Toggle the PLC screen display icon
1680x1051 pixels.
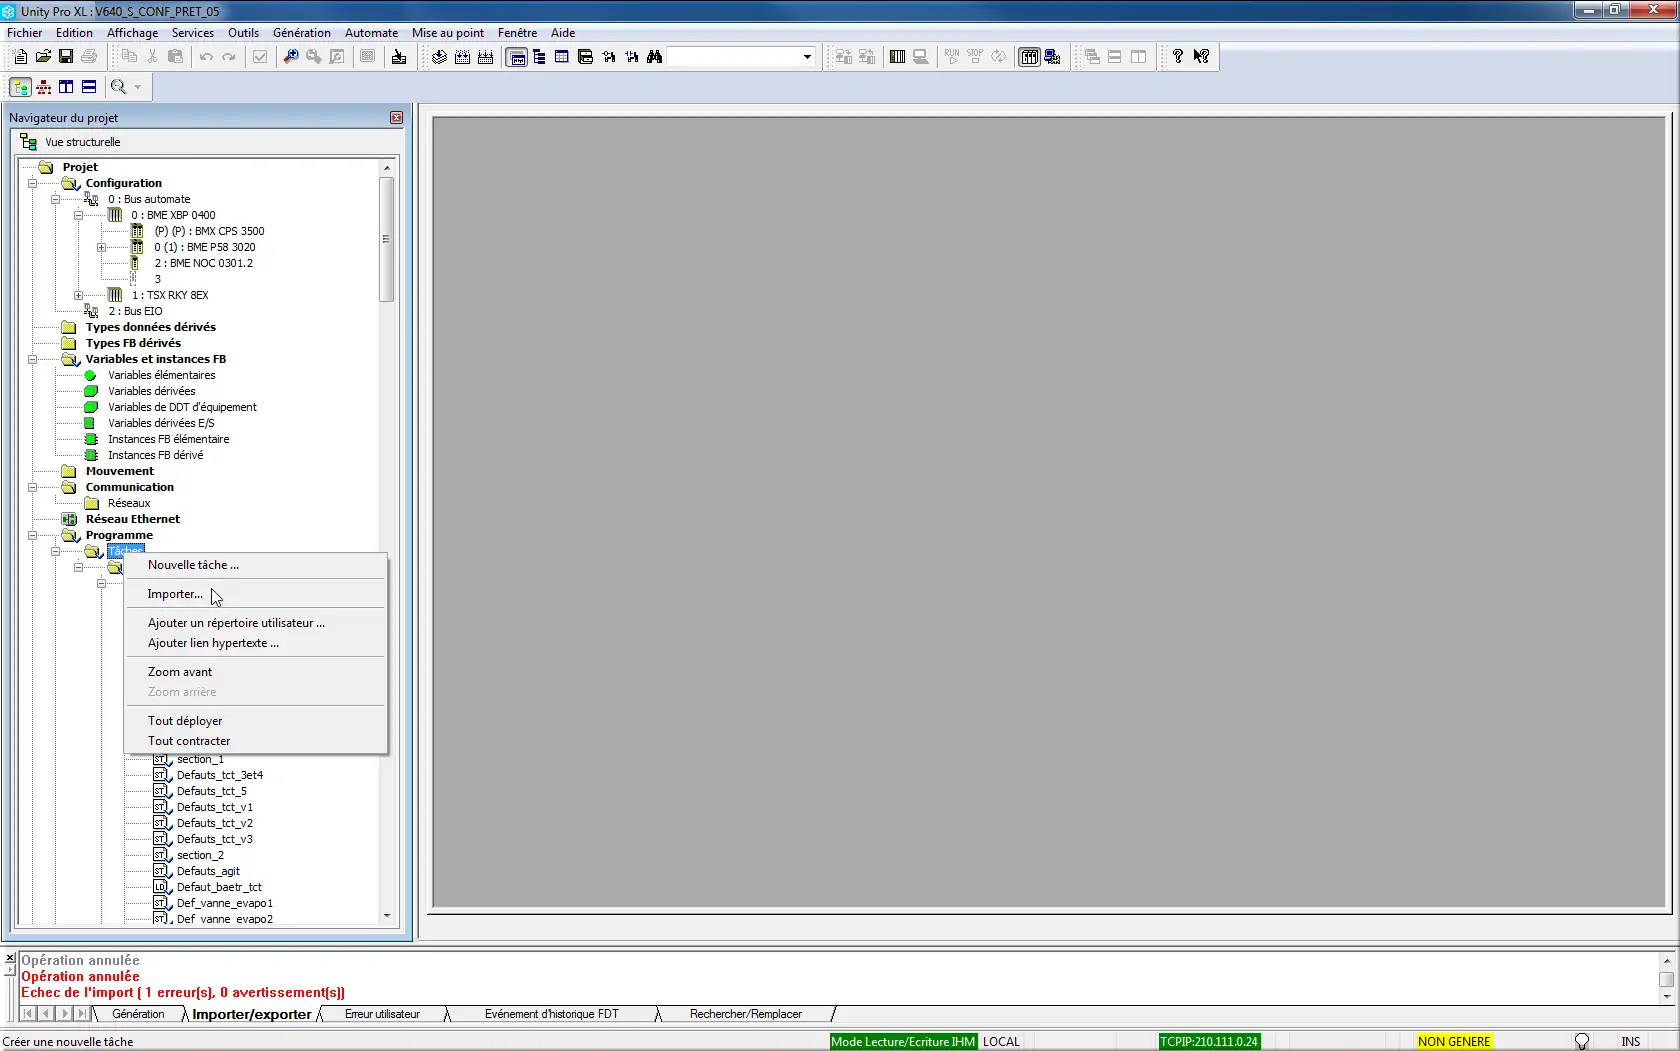coord(1029,57)
